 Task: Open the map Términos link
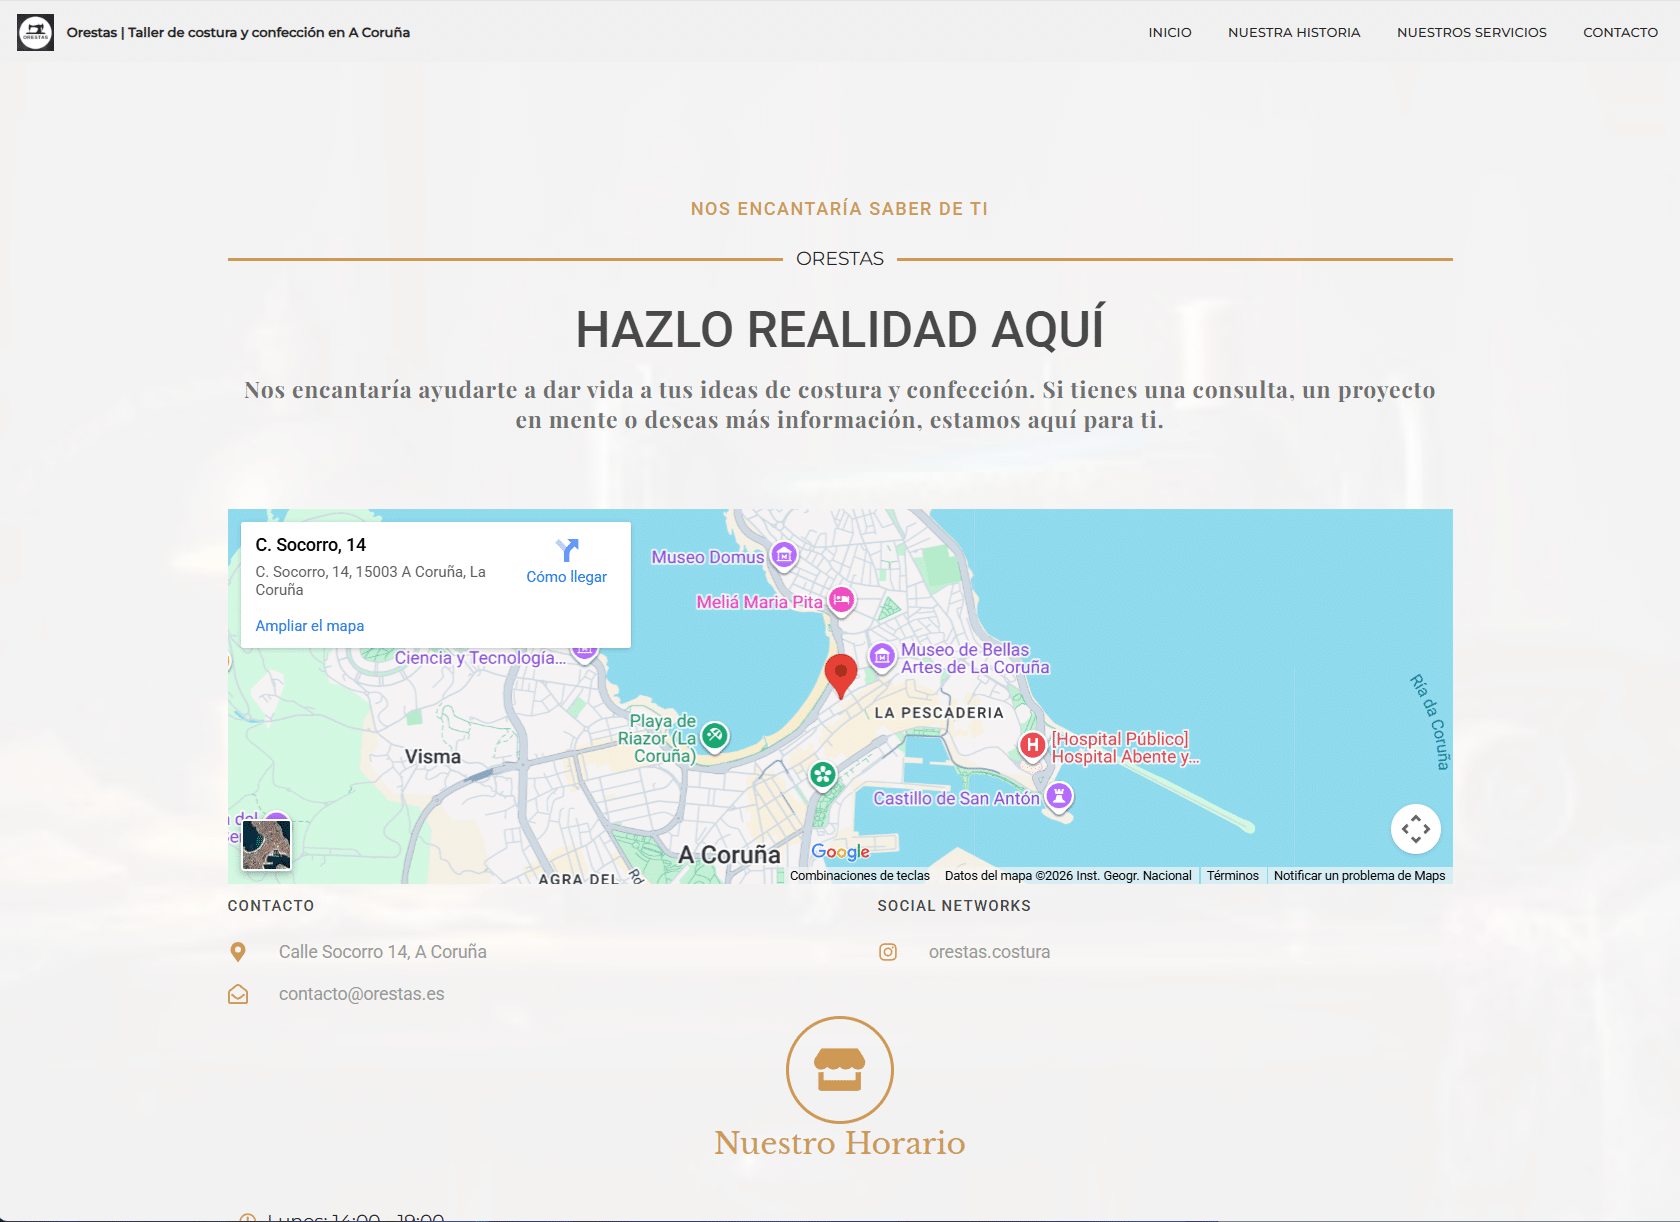1232,876
